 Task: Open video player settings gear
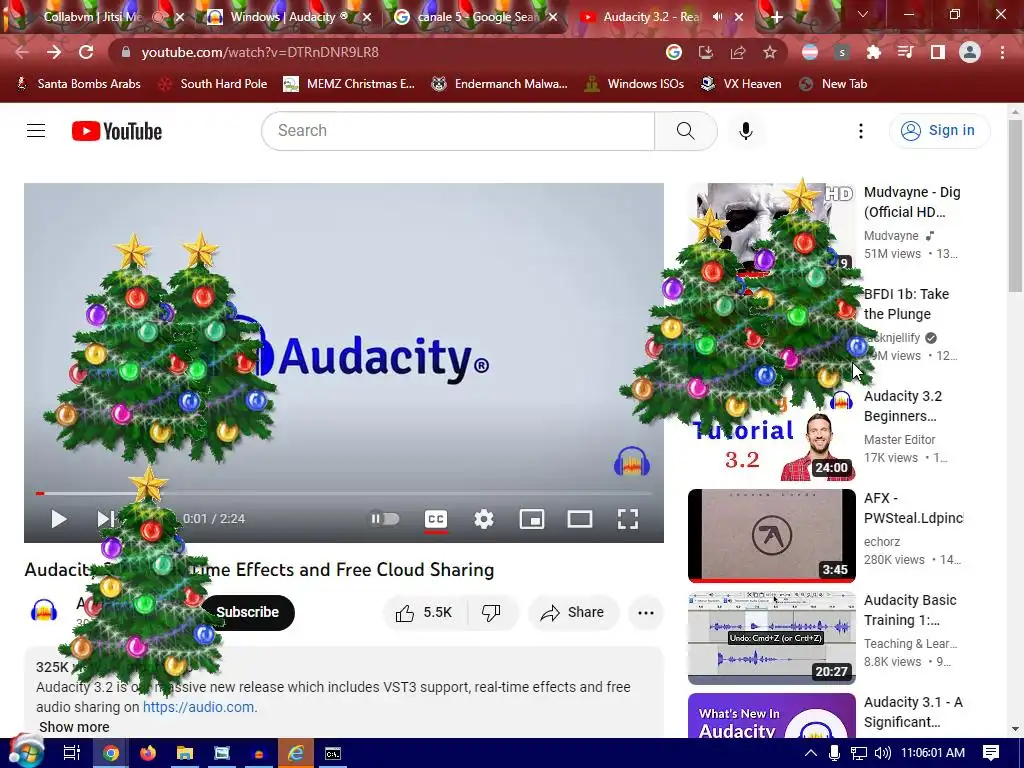(x=484, y=519)
